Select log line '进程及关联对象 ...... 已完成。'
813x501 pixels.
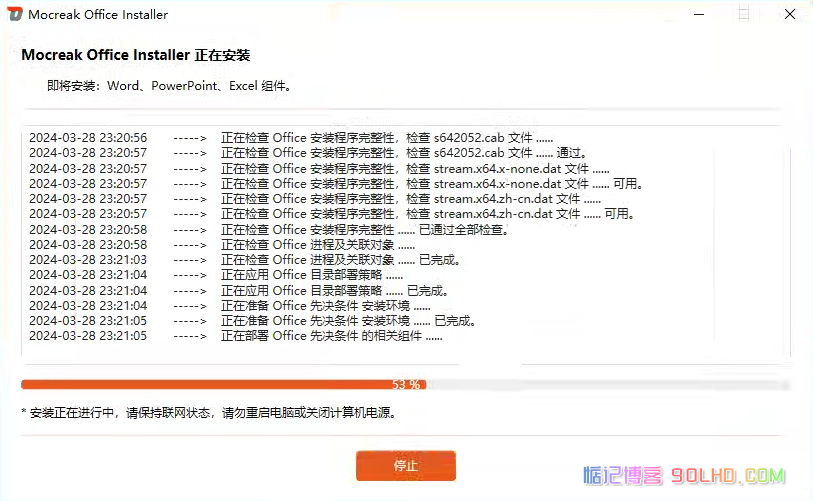[x=245, y=260]
